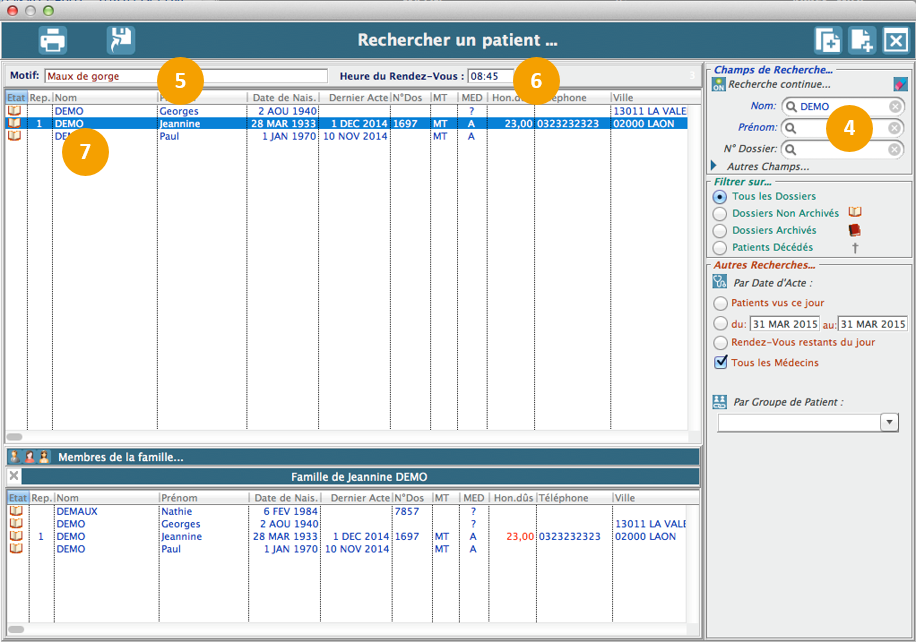Select the Patients Décédés filter option

pos(720,247)
